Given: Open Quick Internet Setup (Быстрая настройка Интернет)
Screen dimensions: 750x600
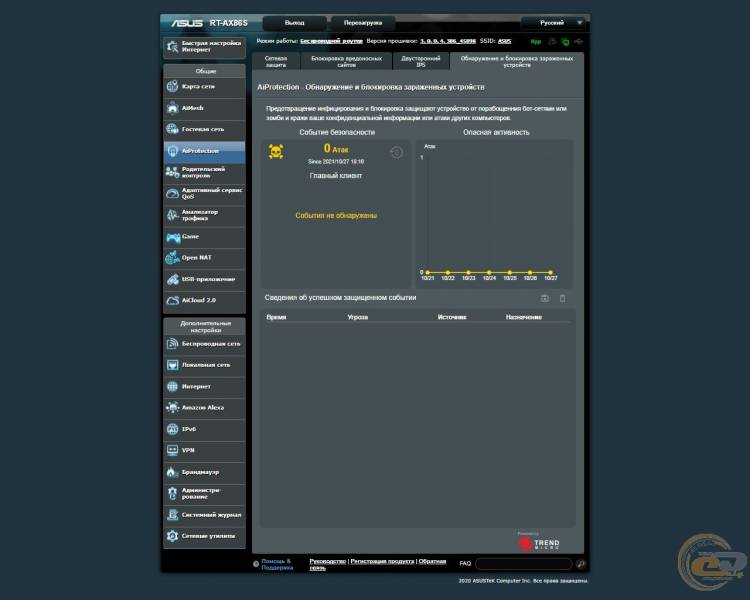Looking at the screenshot, I should 204,47.
